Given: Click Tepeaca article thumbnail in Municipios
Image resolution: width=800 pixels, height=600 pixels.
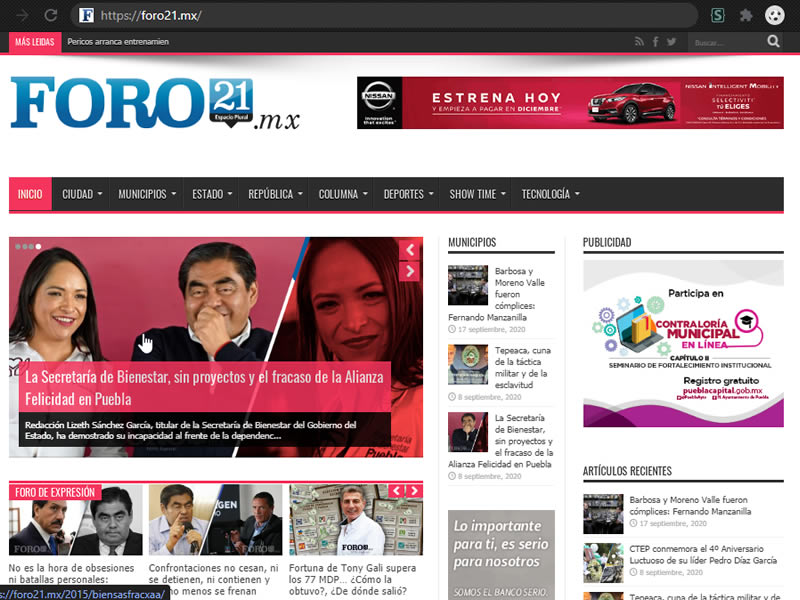Looking at the screenshot, I should (468, 364).
